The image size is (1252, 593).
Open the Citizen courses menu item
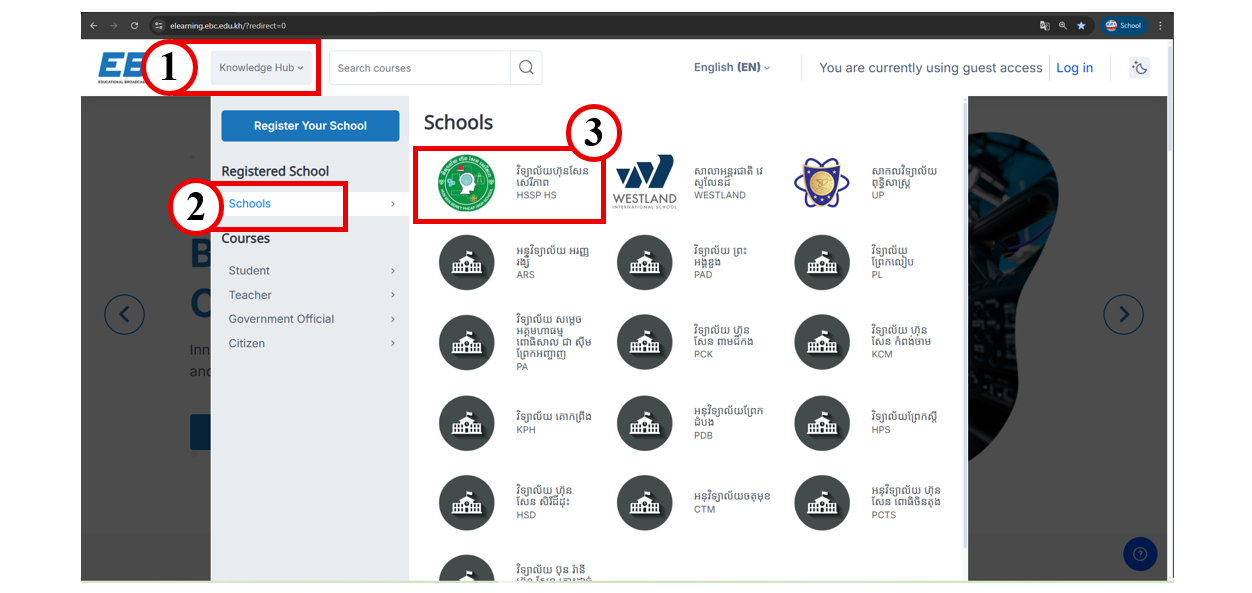pyautogui.click(x=247, y=343)
